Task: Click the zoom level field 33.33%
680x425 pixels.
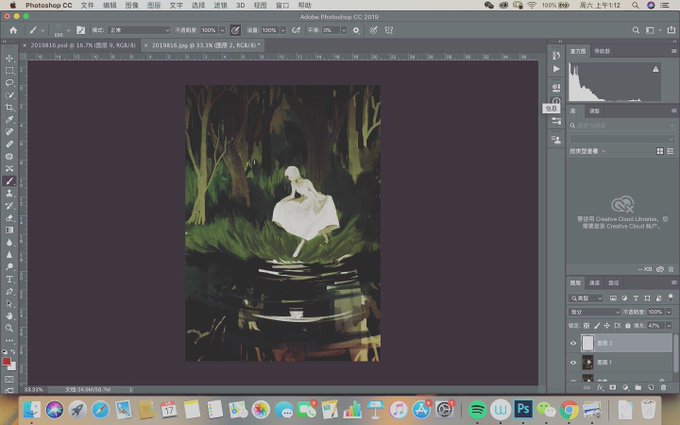Action: 33,389
